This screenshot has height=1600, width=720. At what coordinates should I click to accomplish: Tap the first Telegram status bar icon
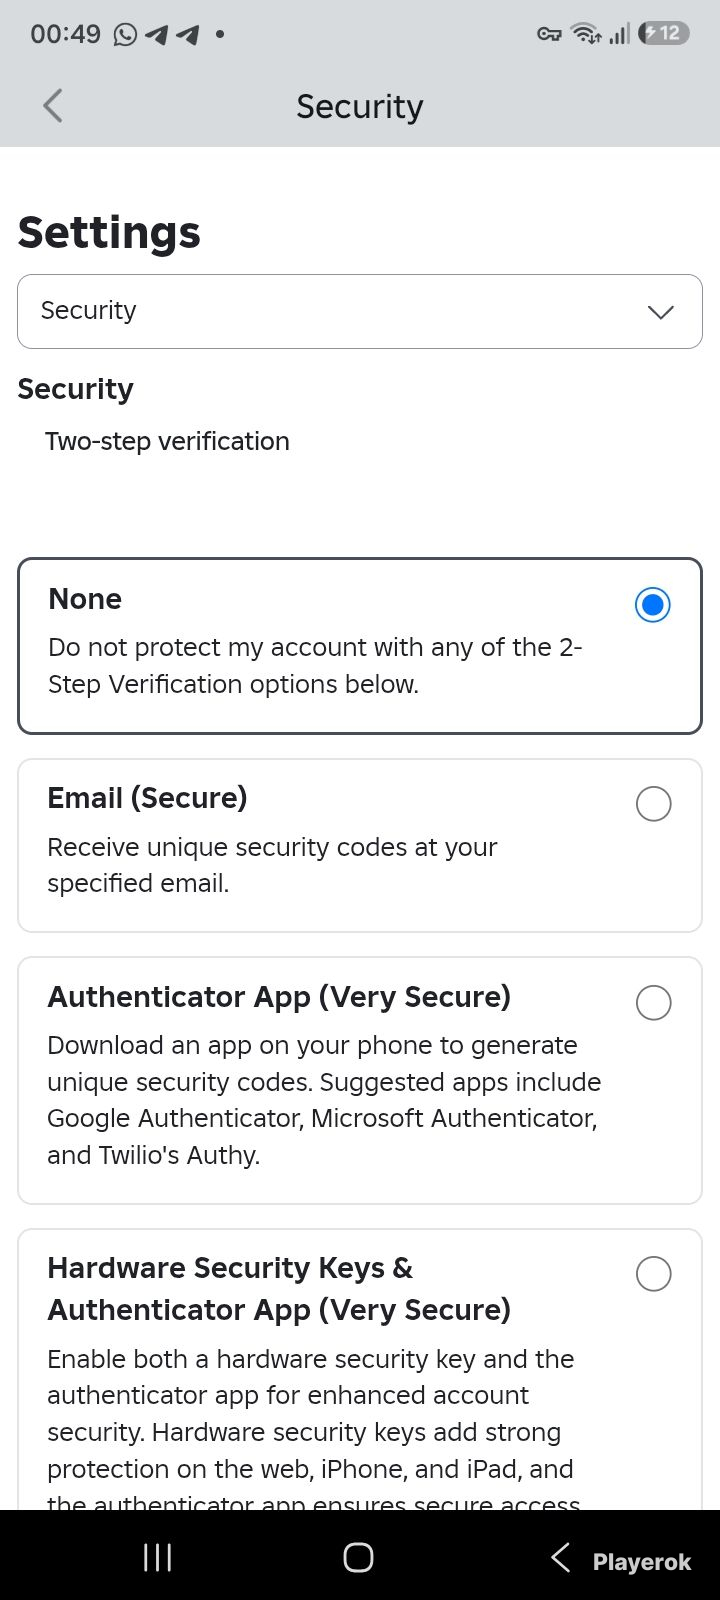tap(157, 35)
